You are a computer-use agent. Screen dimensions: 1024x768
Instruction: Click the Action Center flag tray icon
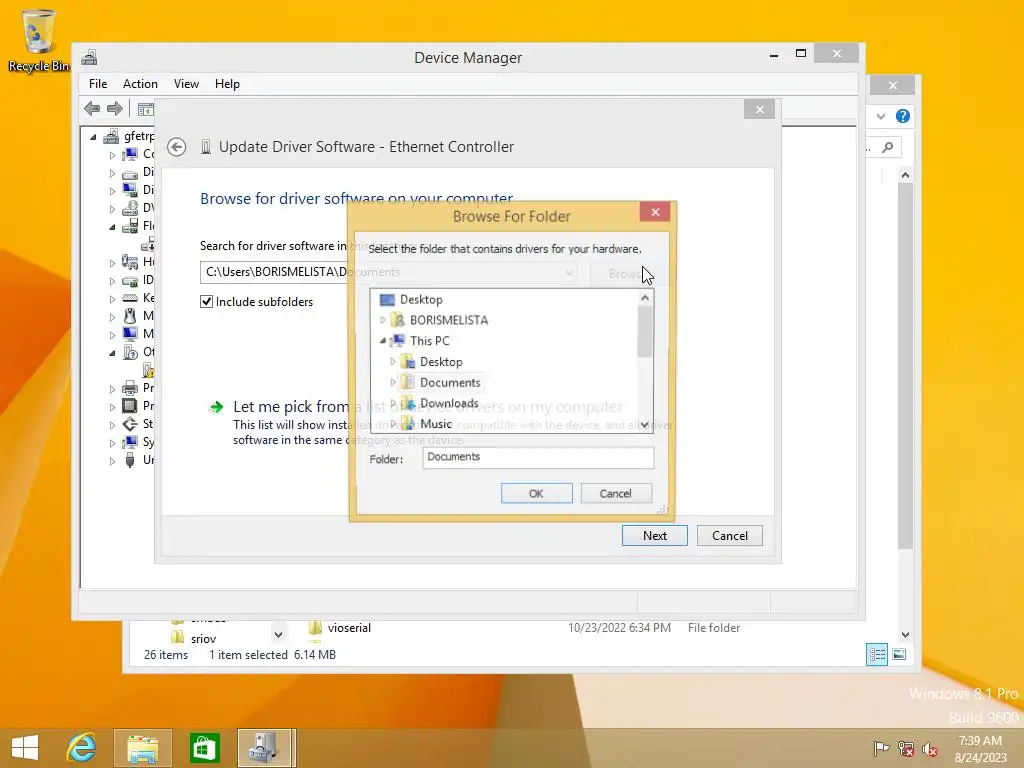(x=881, y=748)
